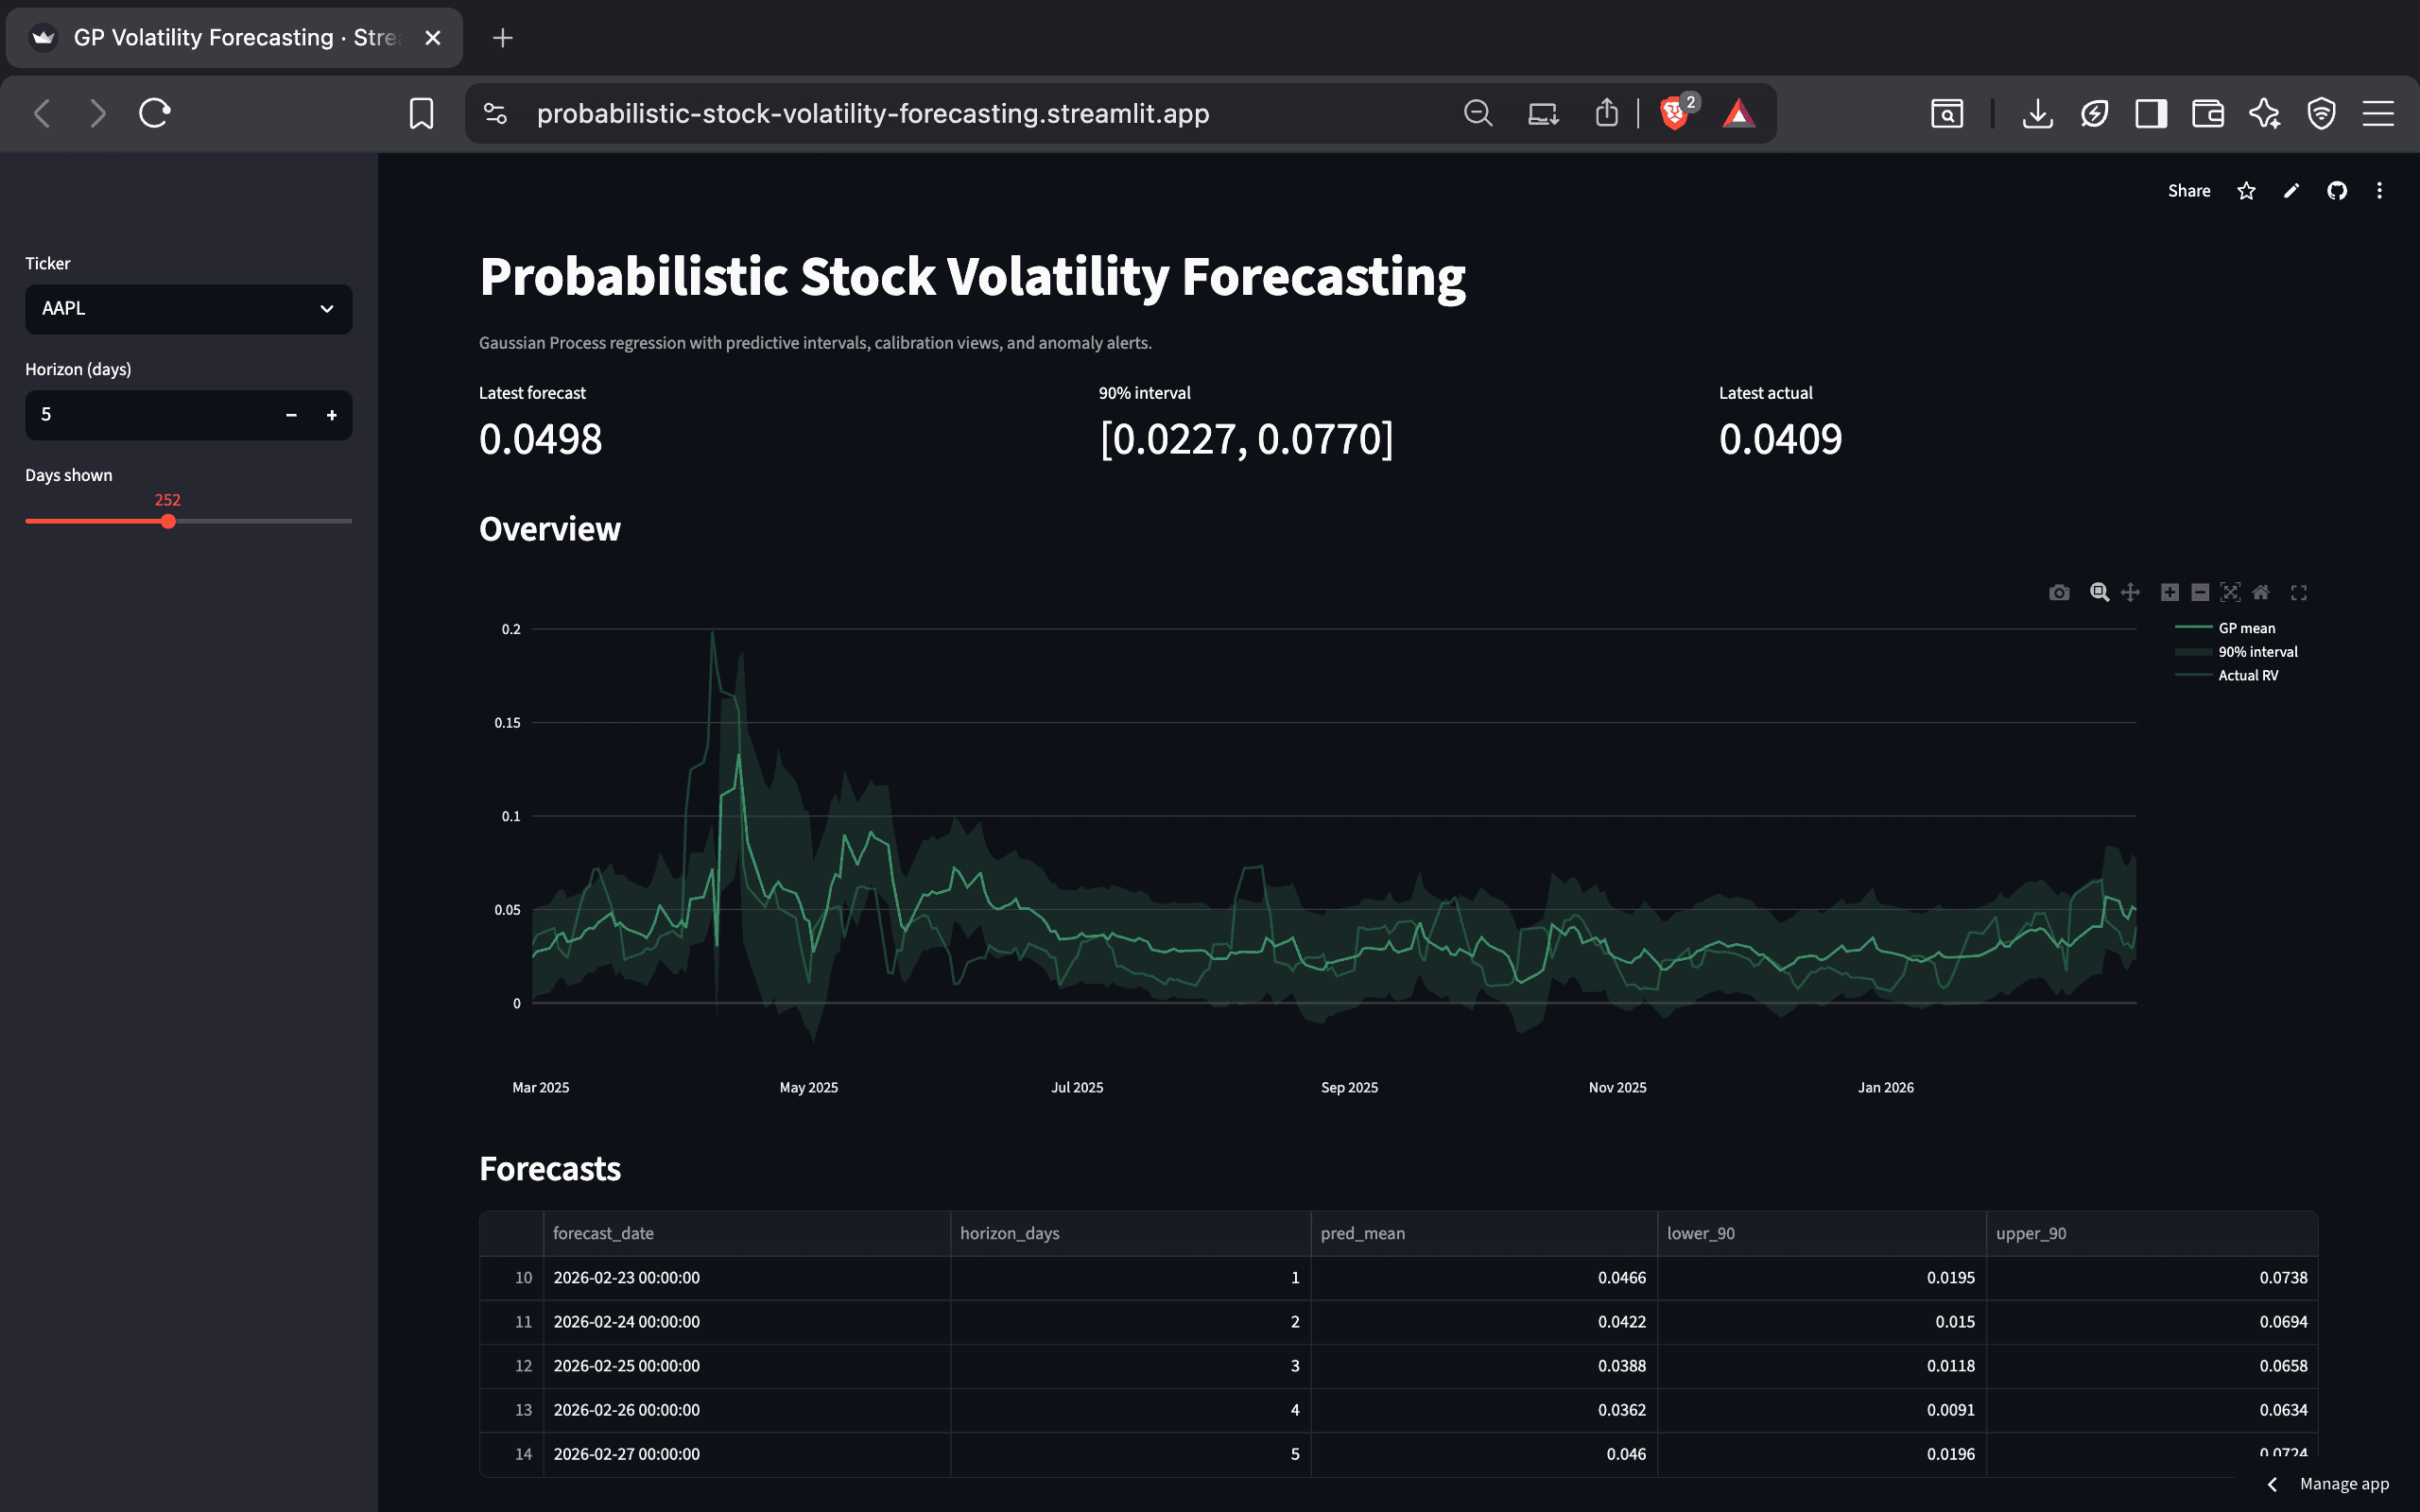Star the Streamlit app
The width and height of the screenshot is (2420, 1512).
point(2246,190)
